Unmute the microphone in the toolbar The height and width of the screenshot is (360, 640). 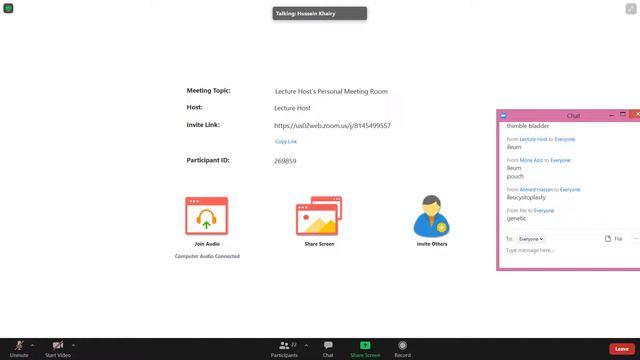click(x=19, y=349)
